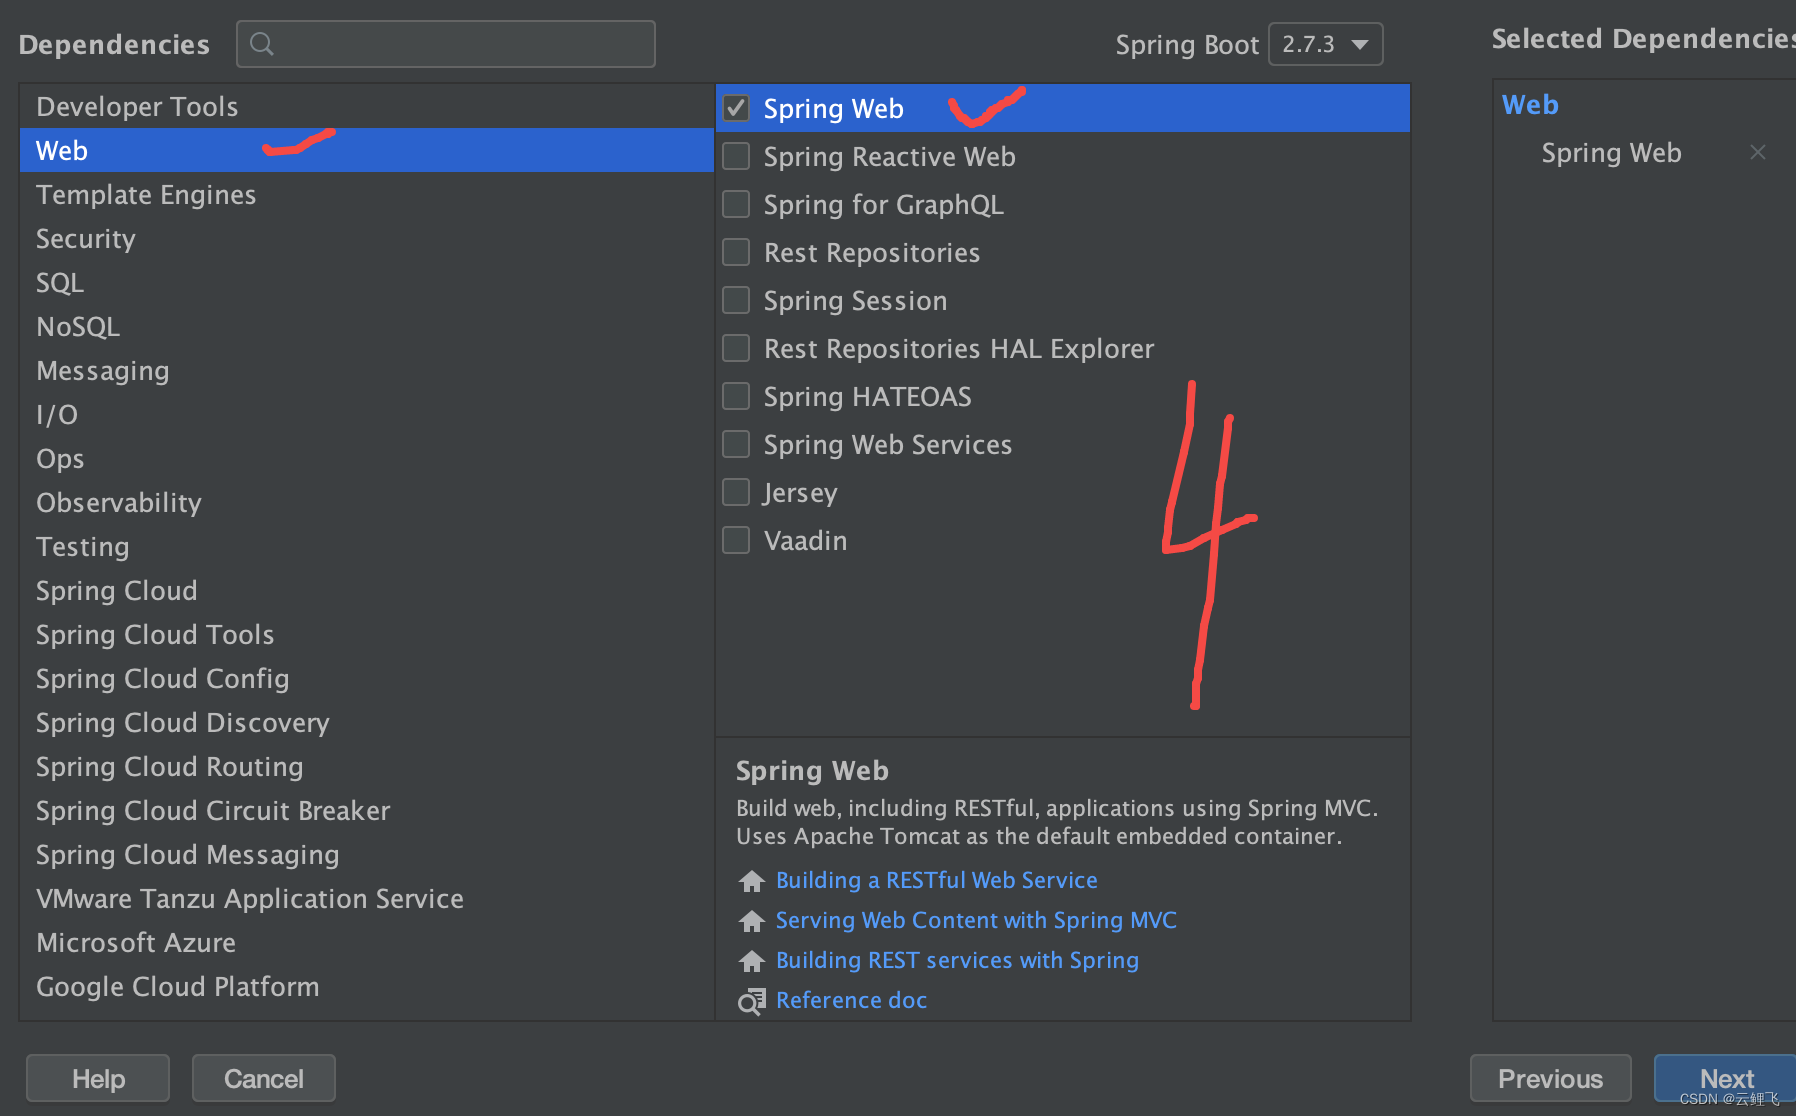Tick the Vaadin checkbox
The height and width of the screenshot is (1116, 1796).
(736, 540)
